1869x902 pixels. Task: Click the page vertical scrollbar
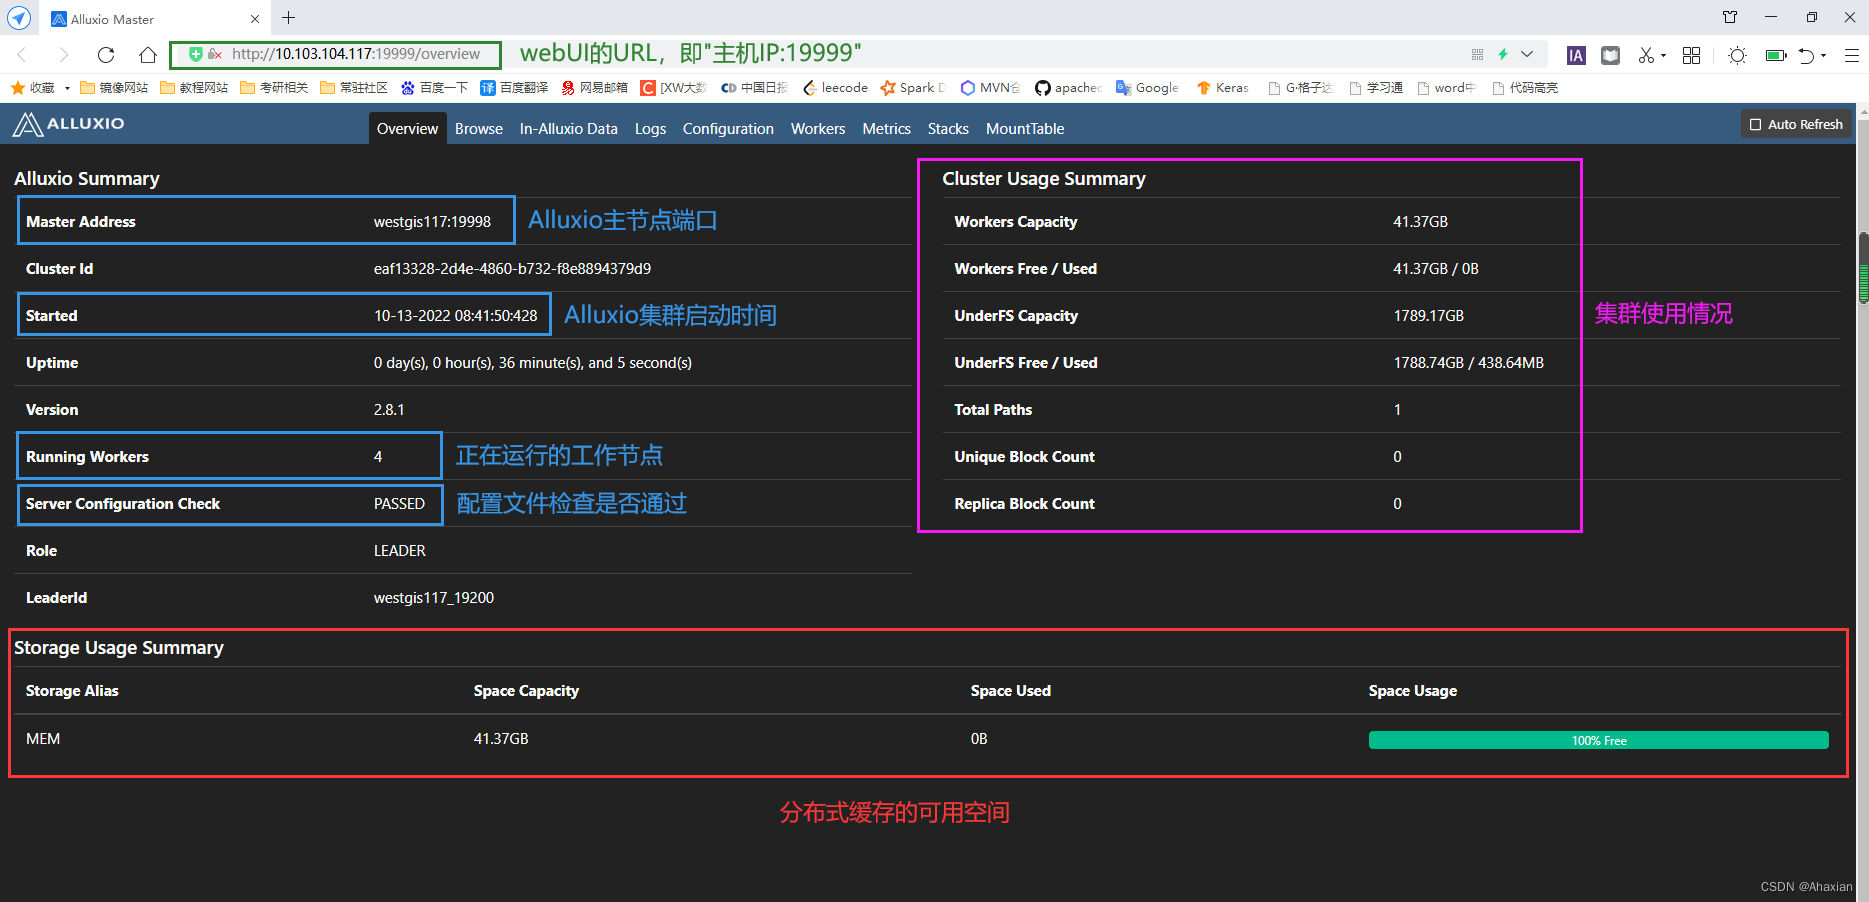(x=1863, y=268)
